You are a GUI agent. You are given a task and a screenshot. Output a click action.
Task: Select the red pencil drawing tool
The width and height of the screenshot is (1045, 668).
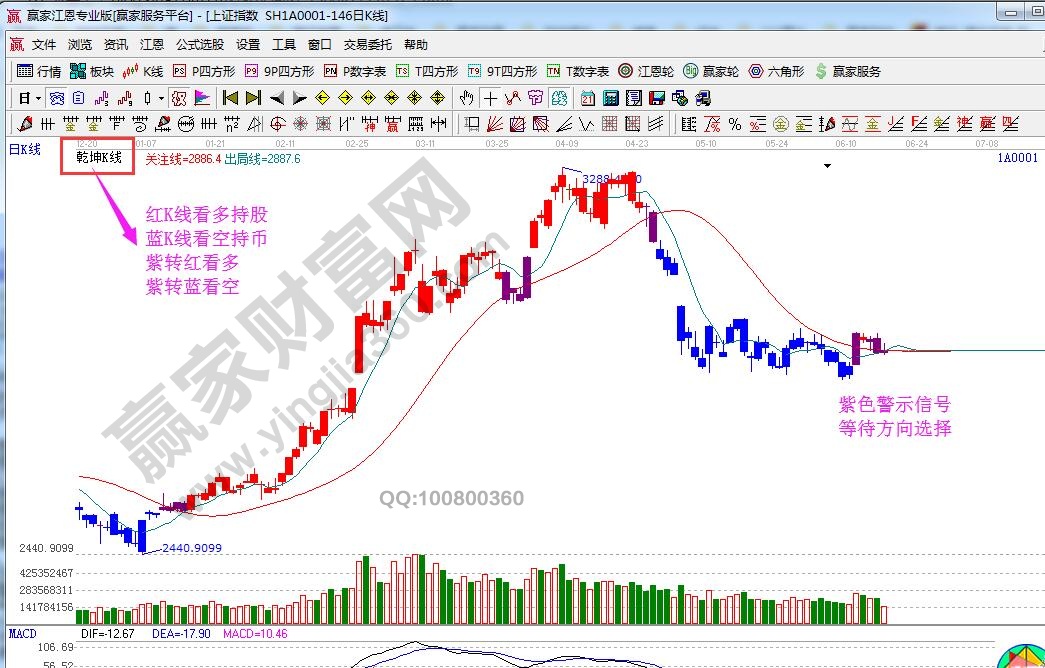coord(24,124)
